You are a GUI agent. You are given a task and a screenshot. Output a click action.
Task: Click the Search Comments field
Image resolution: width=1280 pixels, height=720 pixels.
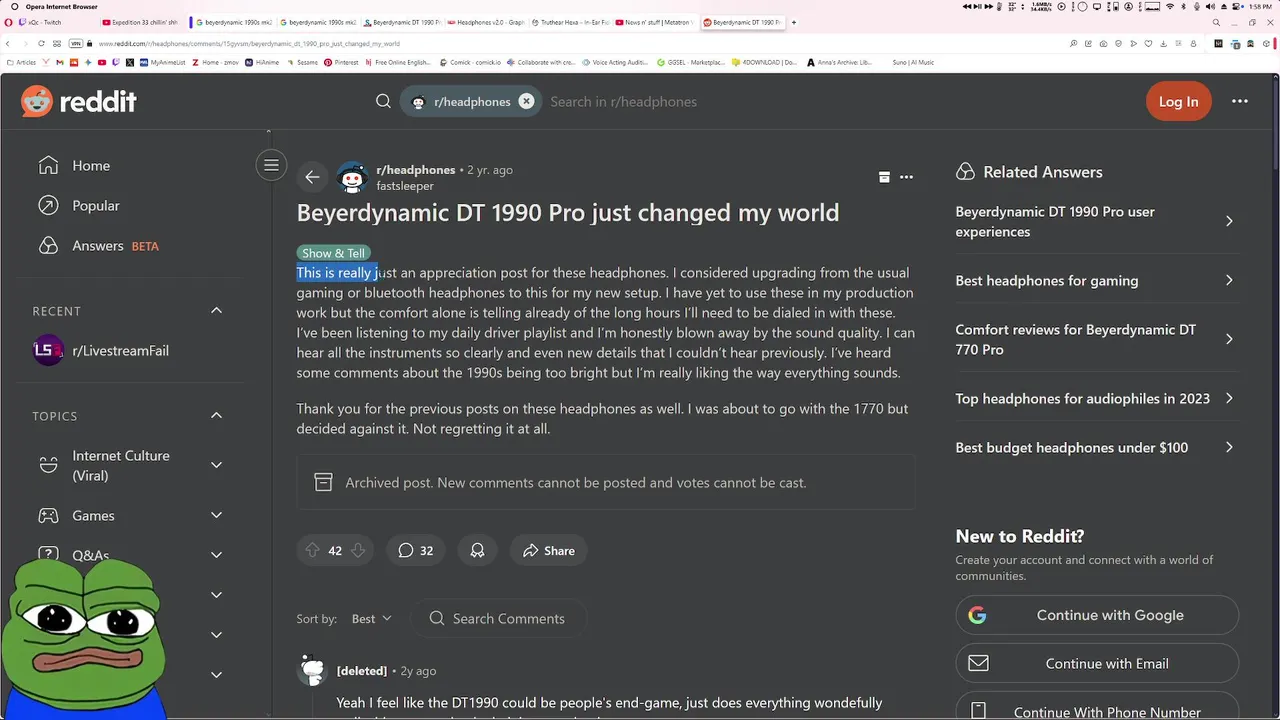click(x=499, y=618)
